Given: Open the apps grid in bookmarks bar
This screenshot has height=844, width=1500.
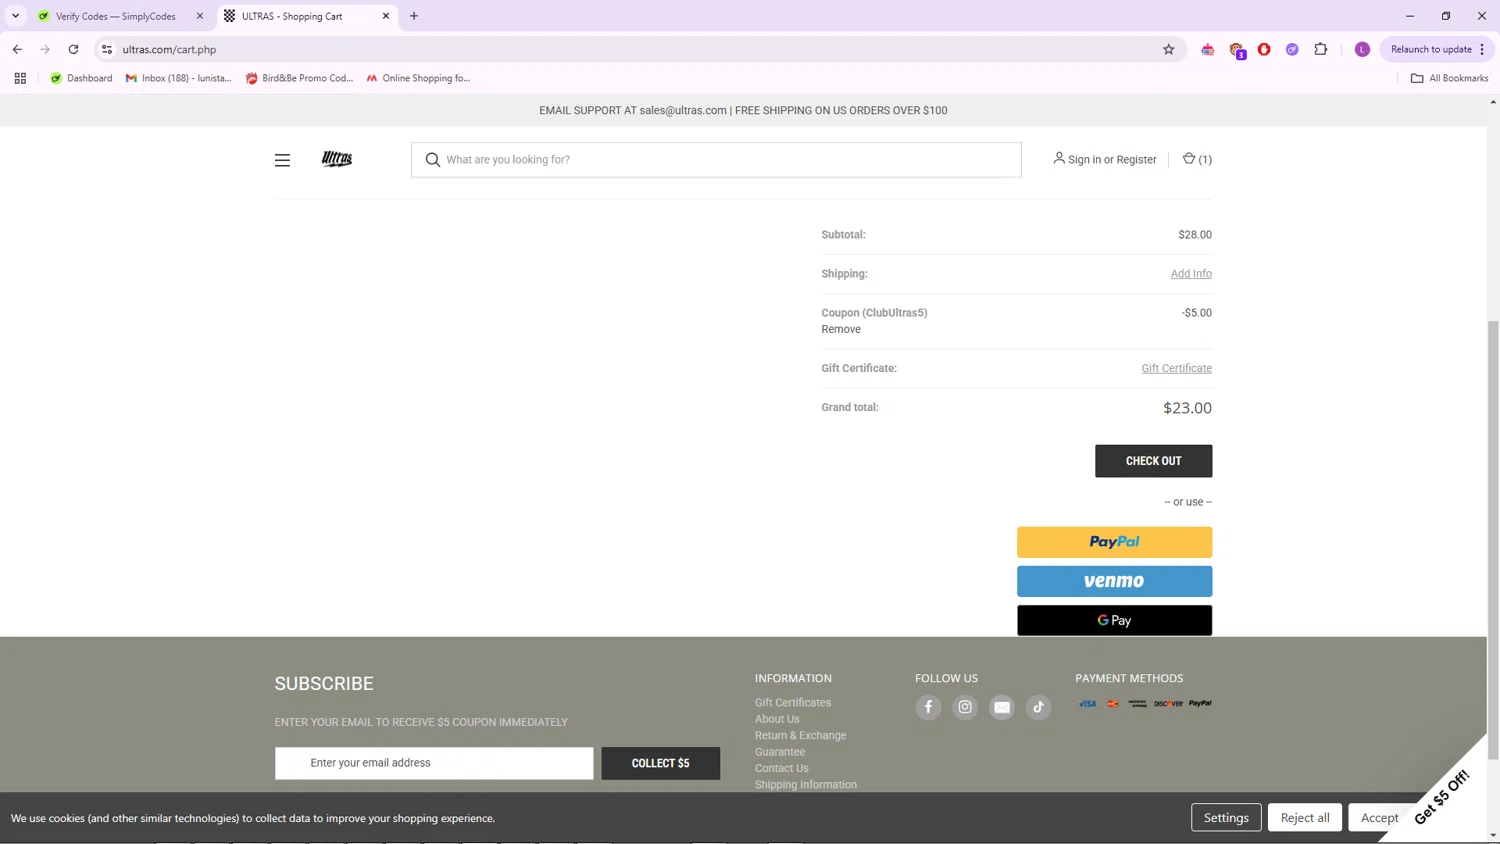Looking at the screenshot, I should 20,78.
